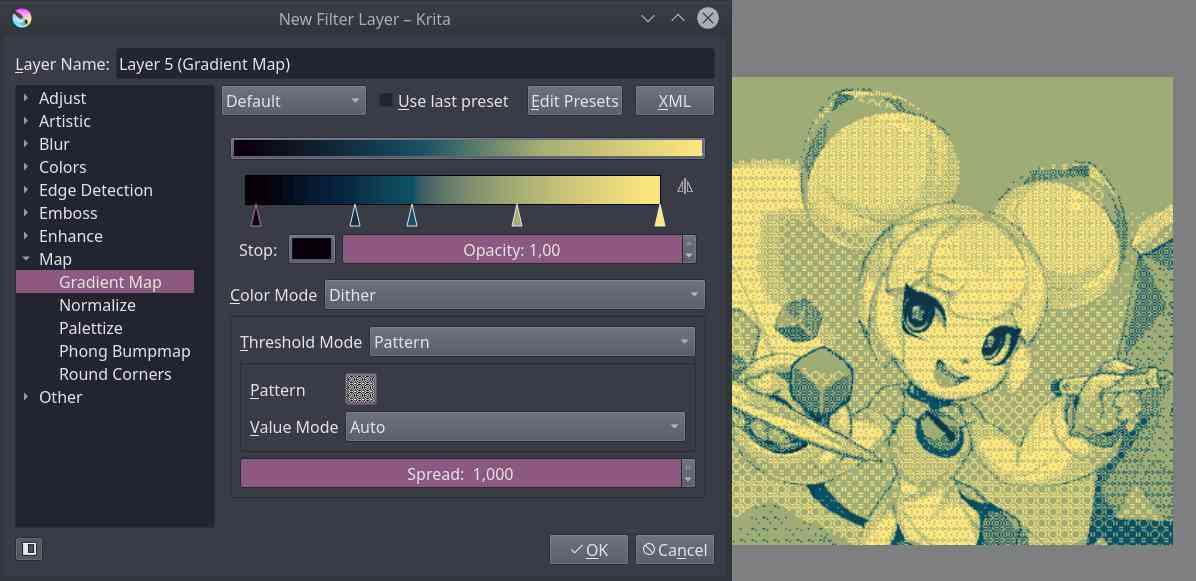This screenshot has width=1196, height=581.
Task: Expand the Artistic filter category
Action: (26, 121)
